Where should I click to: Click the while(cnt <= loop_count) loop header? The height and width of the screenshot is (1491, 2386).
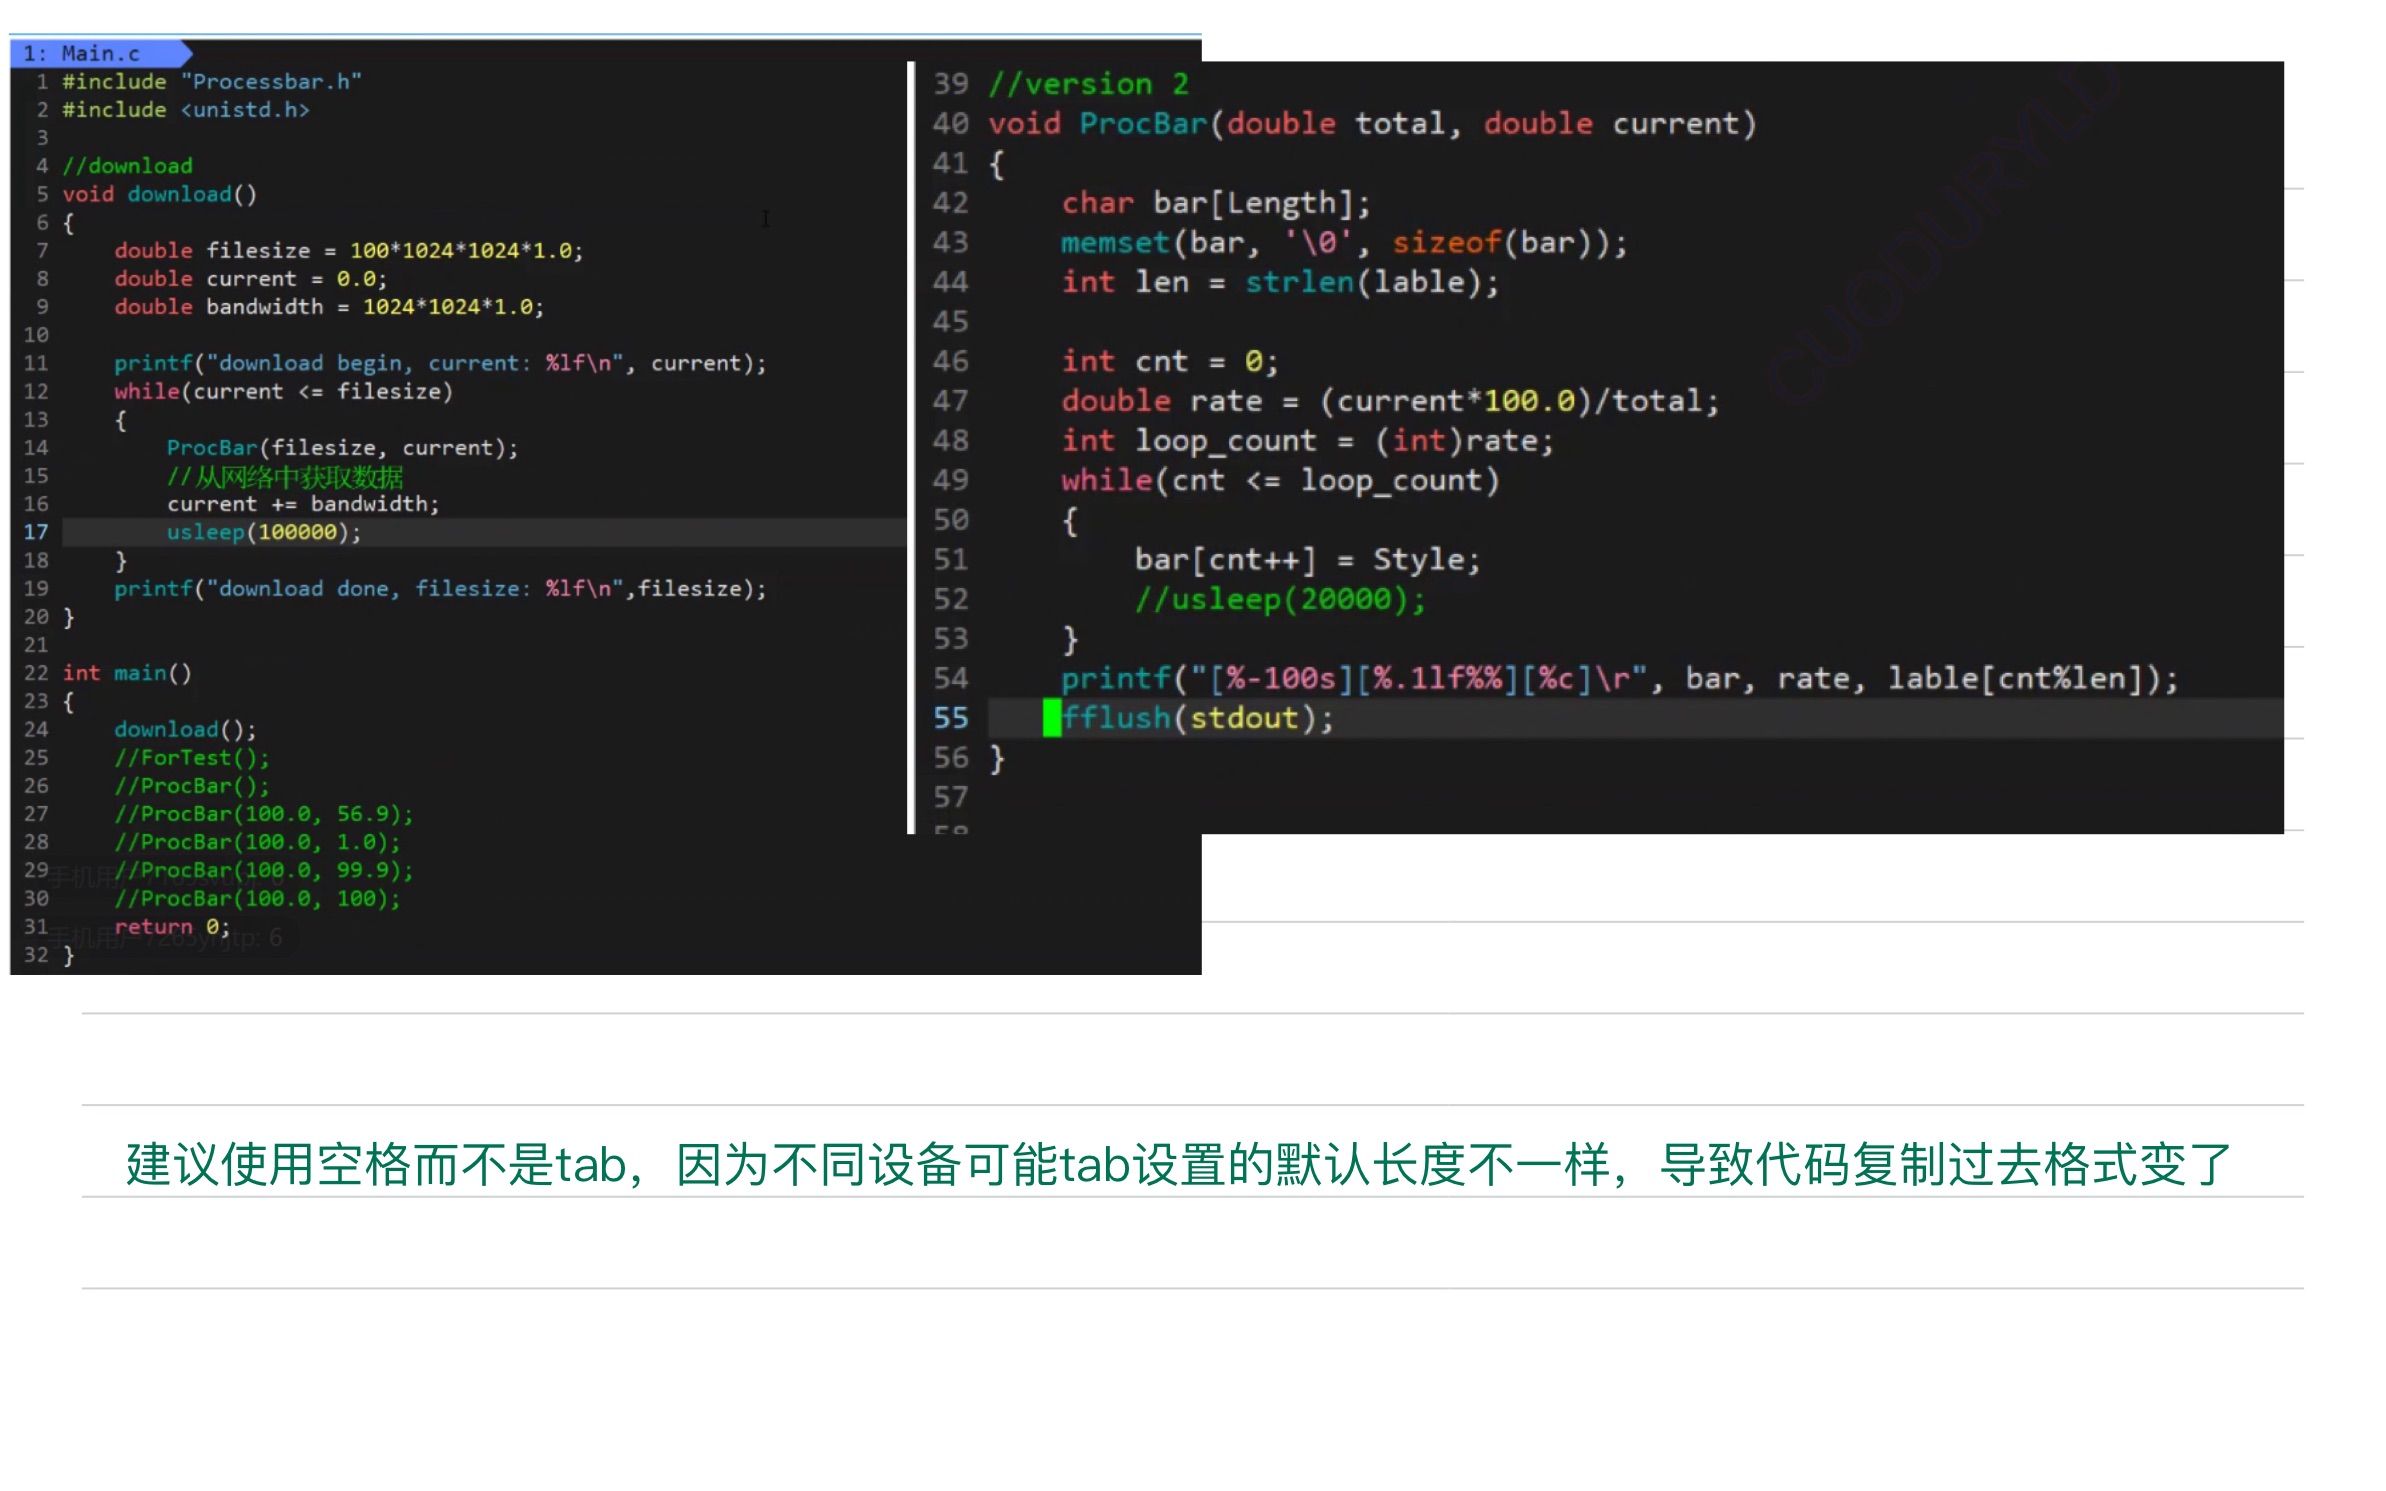coord(1280,480)
